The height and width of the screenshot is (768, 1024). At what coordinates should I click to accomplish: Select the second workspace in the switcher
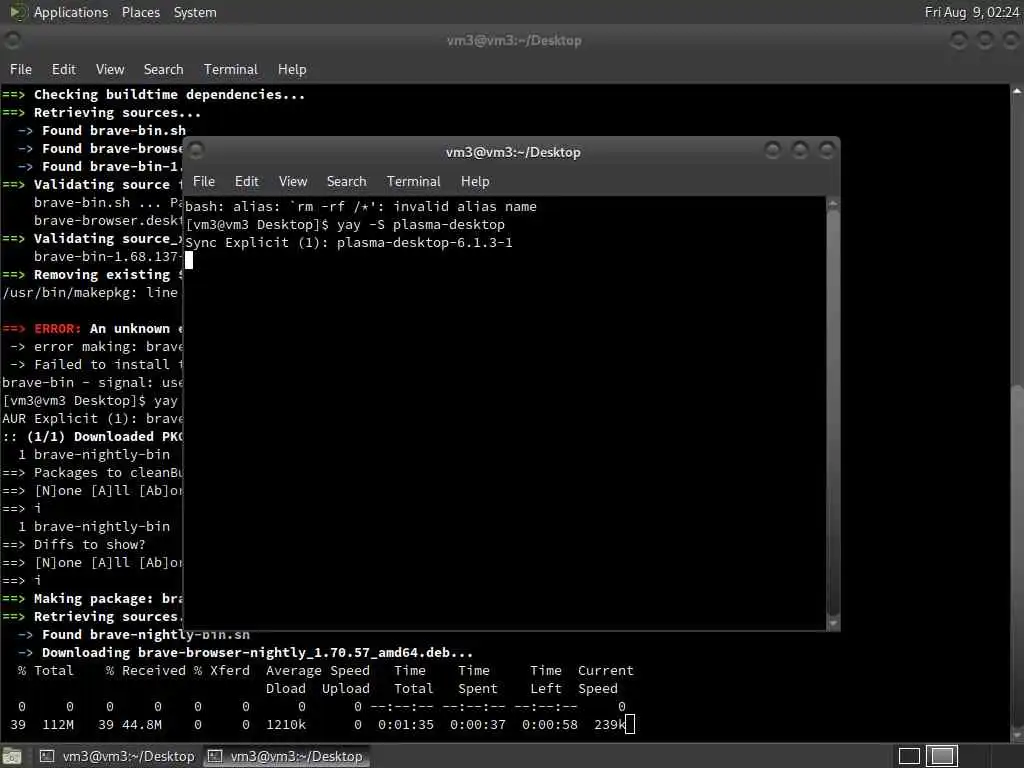[942, 756]
